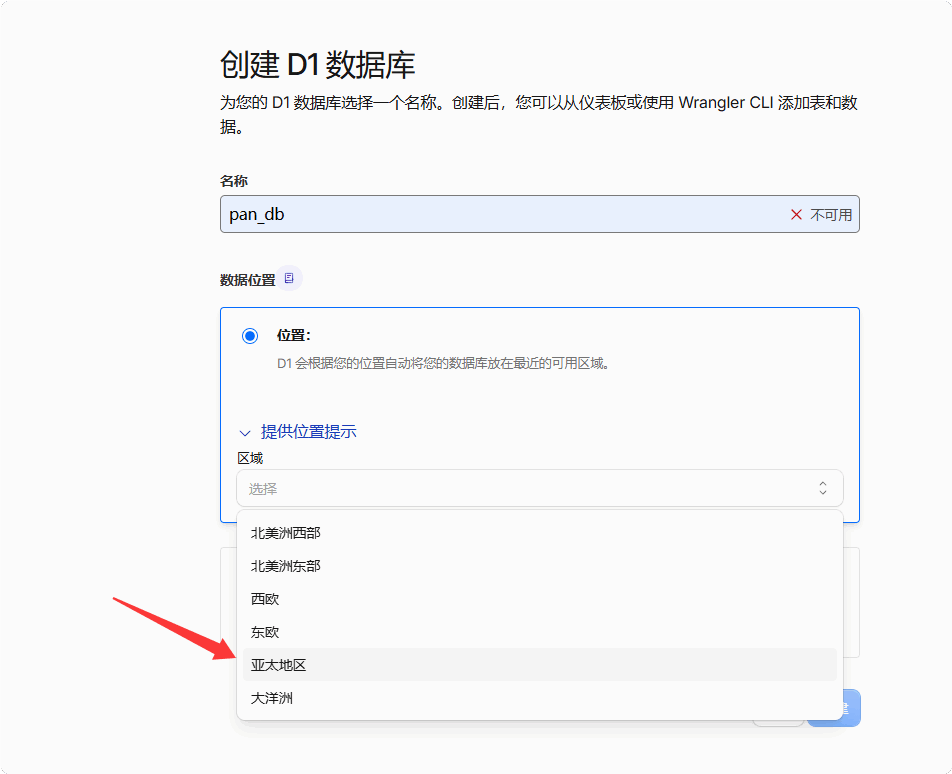Select 大洋洲 region option
Screen dimensions: 952x774
(539, 698)
